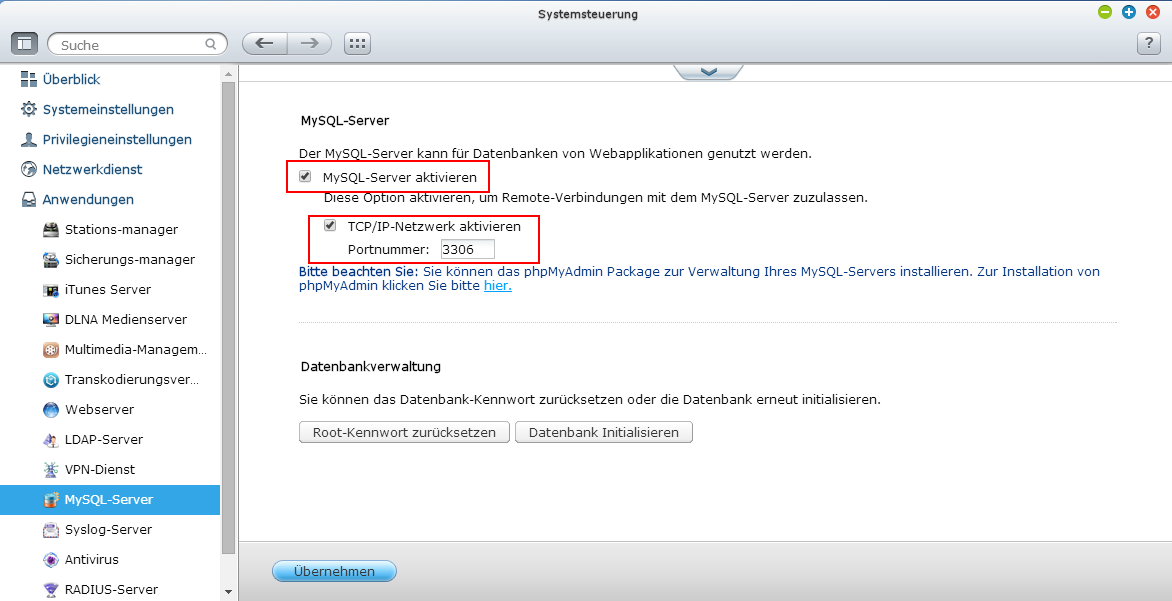Viewport: 1172px width, 601px height.
Task: Select Sicherungs-manager entry
Action: 129,259
